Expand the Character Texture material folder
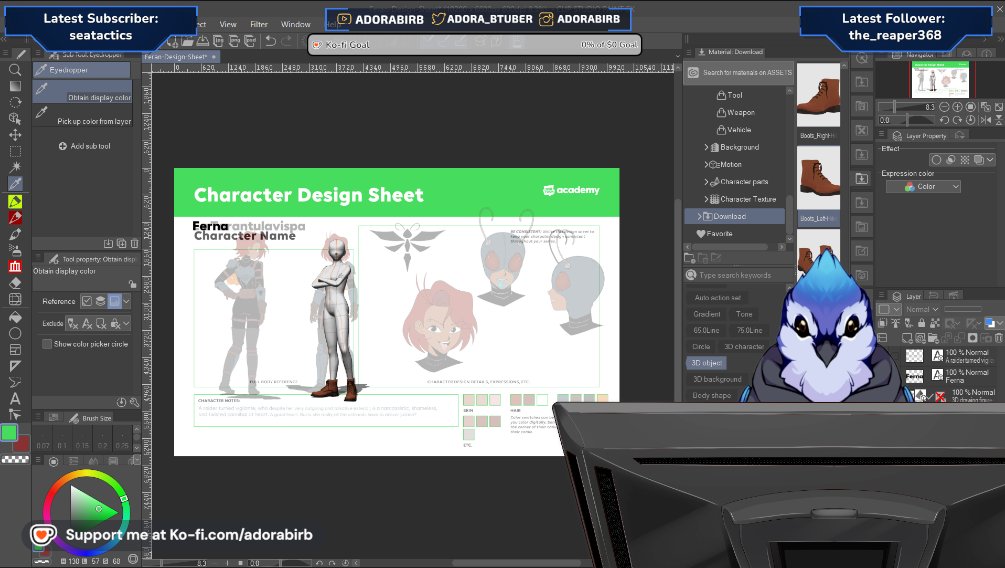 pyautogui.click(x=706, y=199)
